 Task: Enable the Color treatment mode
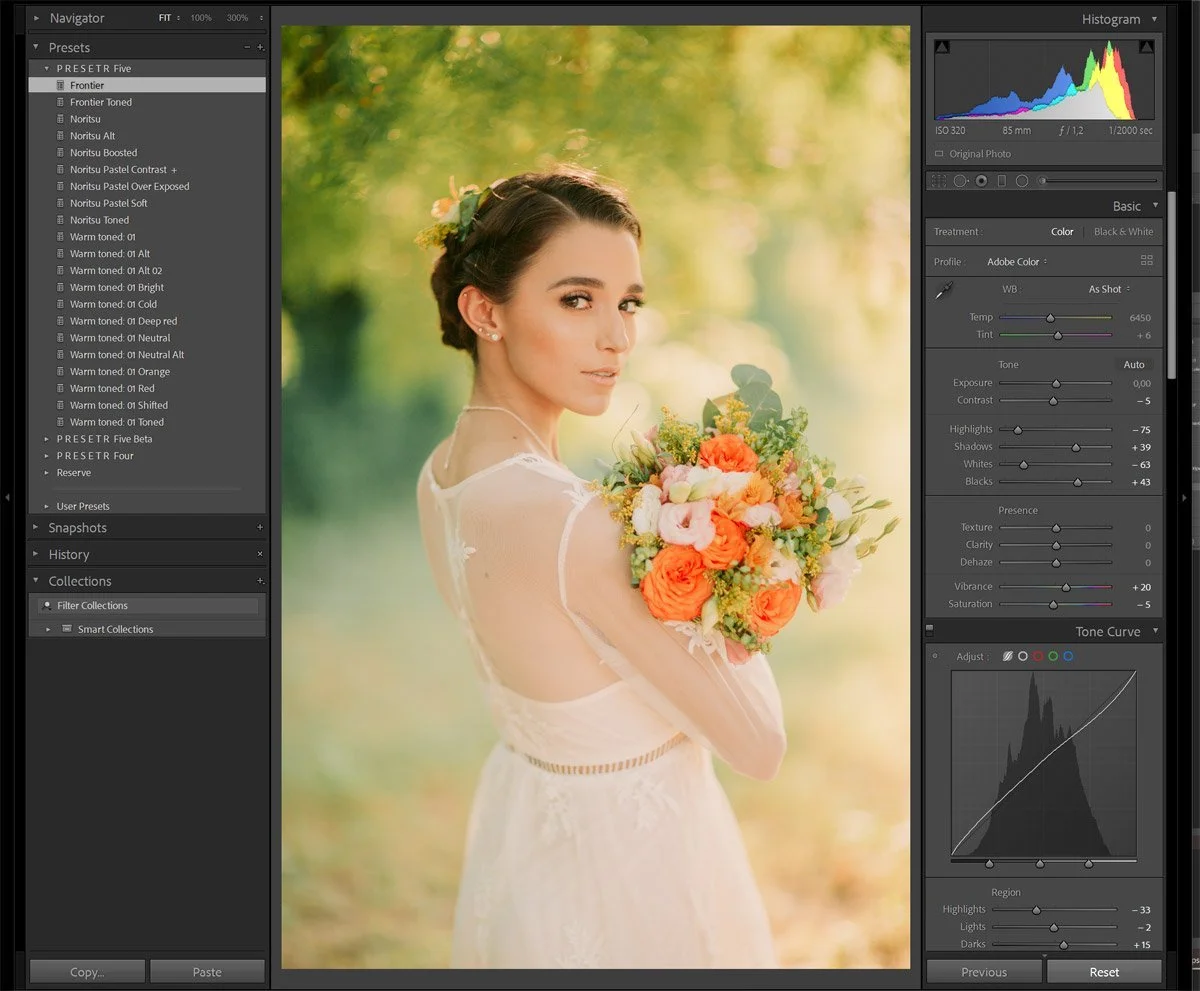click(1062, 231)
